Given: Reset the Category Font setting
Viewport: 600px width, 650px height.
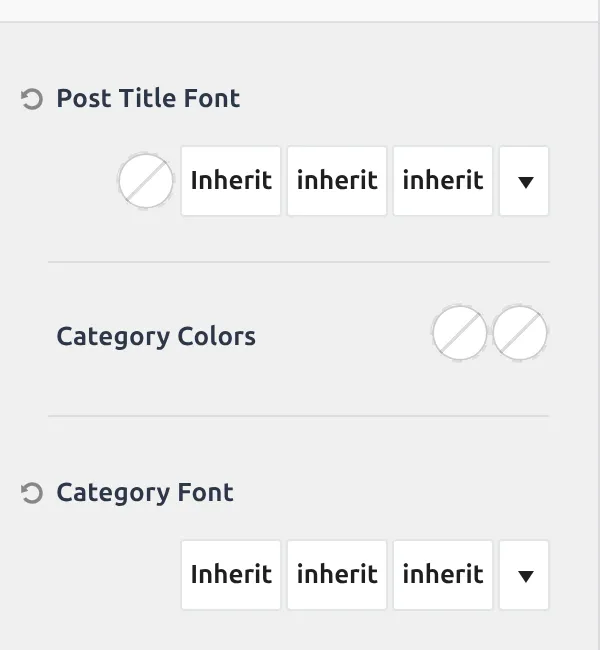Looking at the screenshot, I should 32,493.
